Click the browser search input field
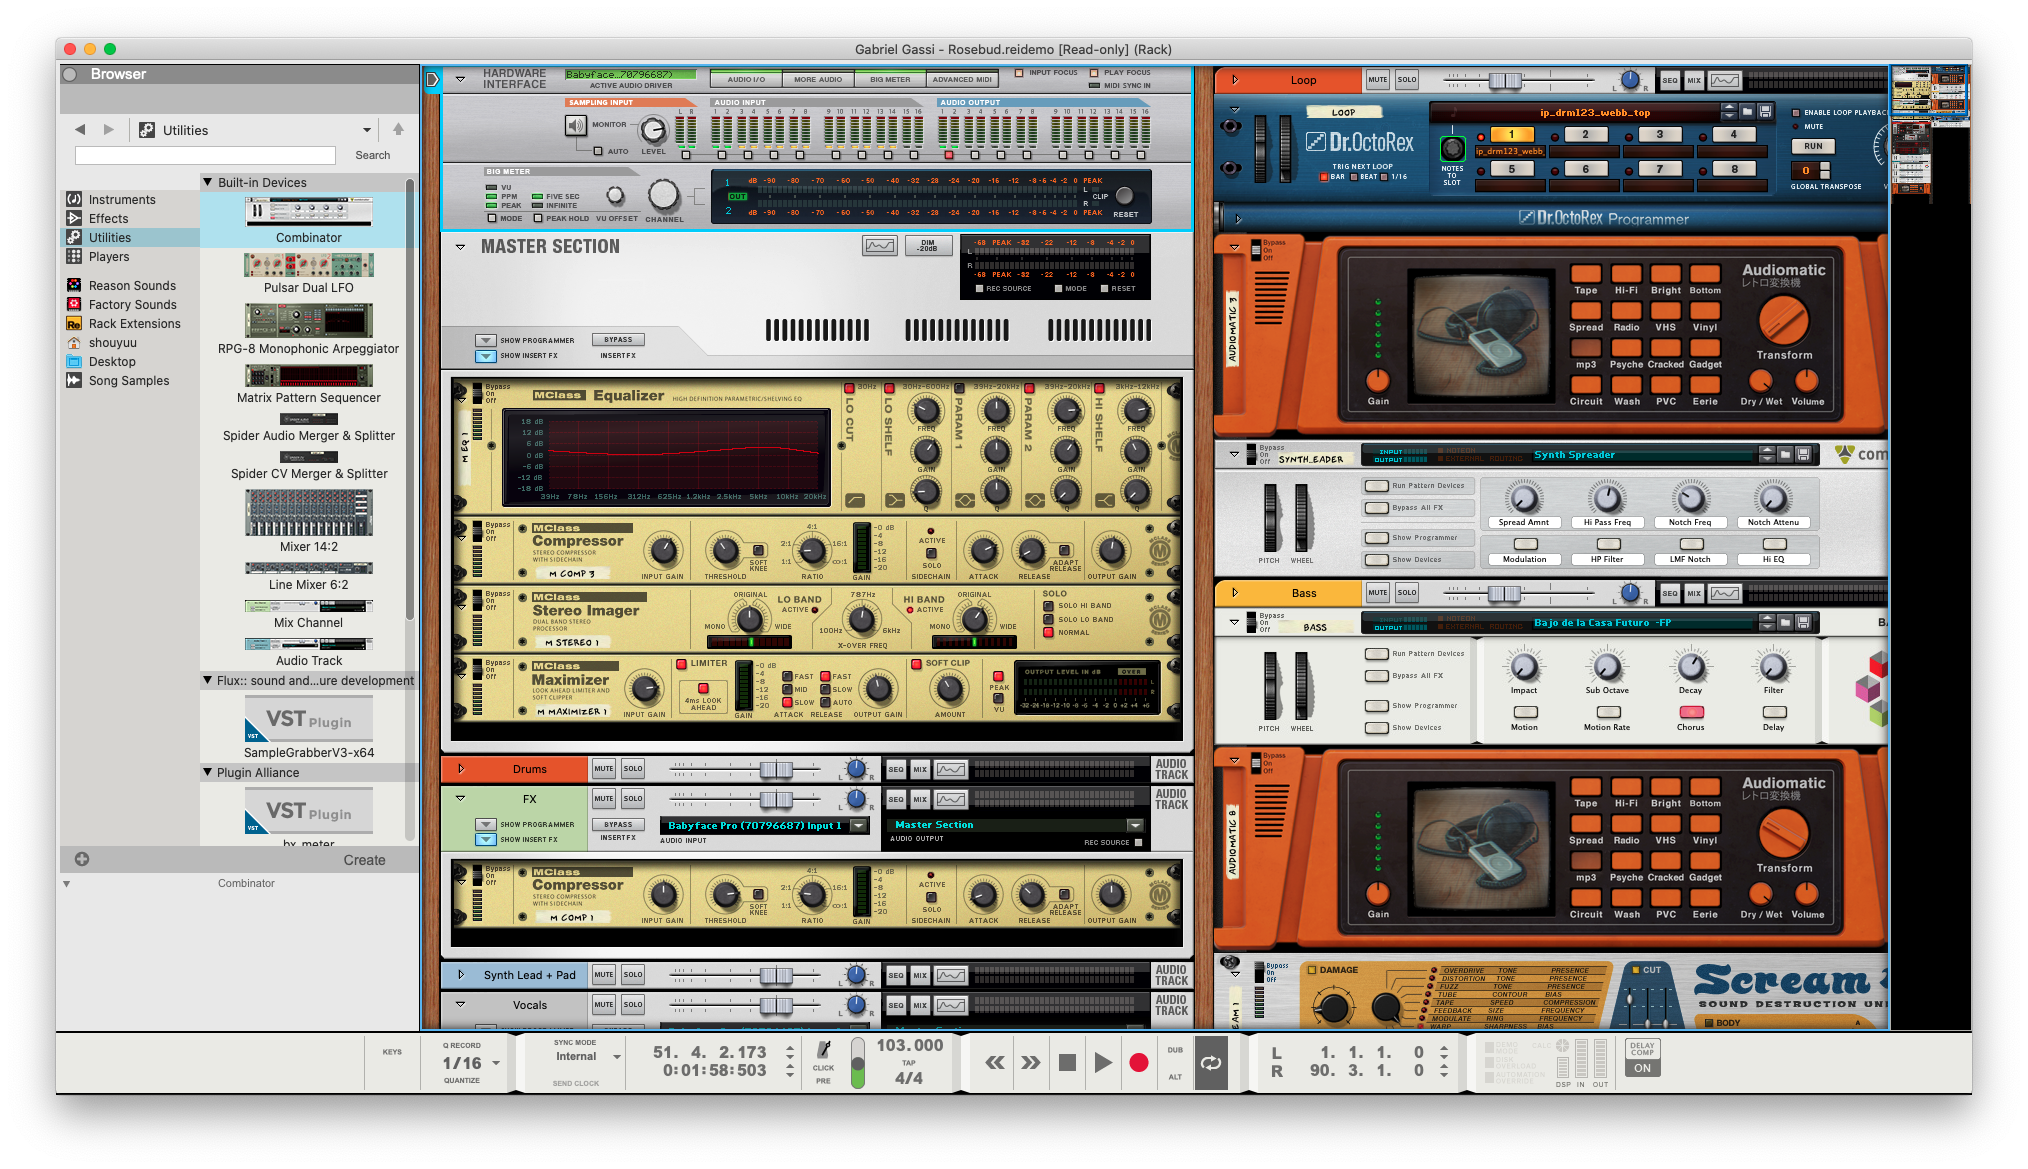This screenshot has height=1169, width=2028. [205, 155]
